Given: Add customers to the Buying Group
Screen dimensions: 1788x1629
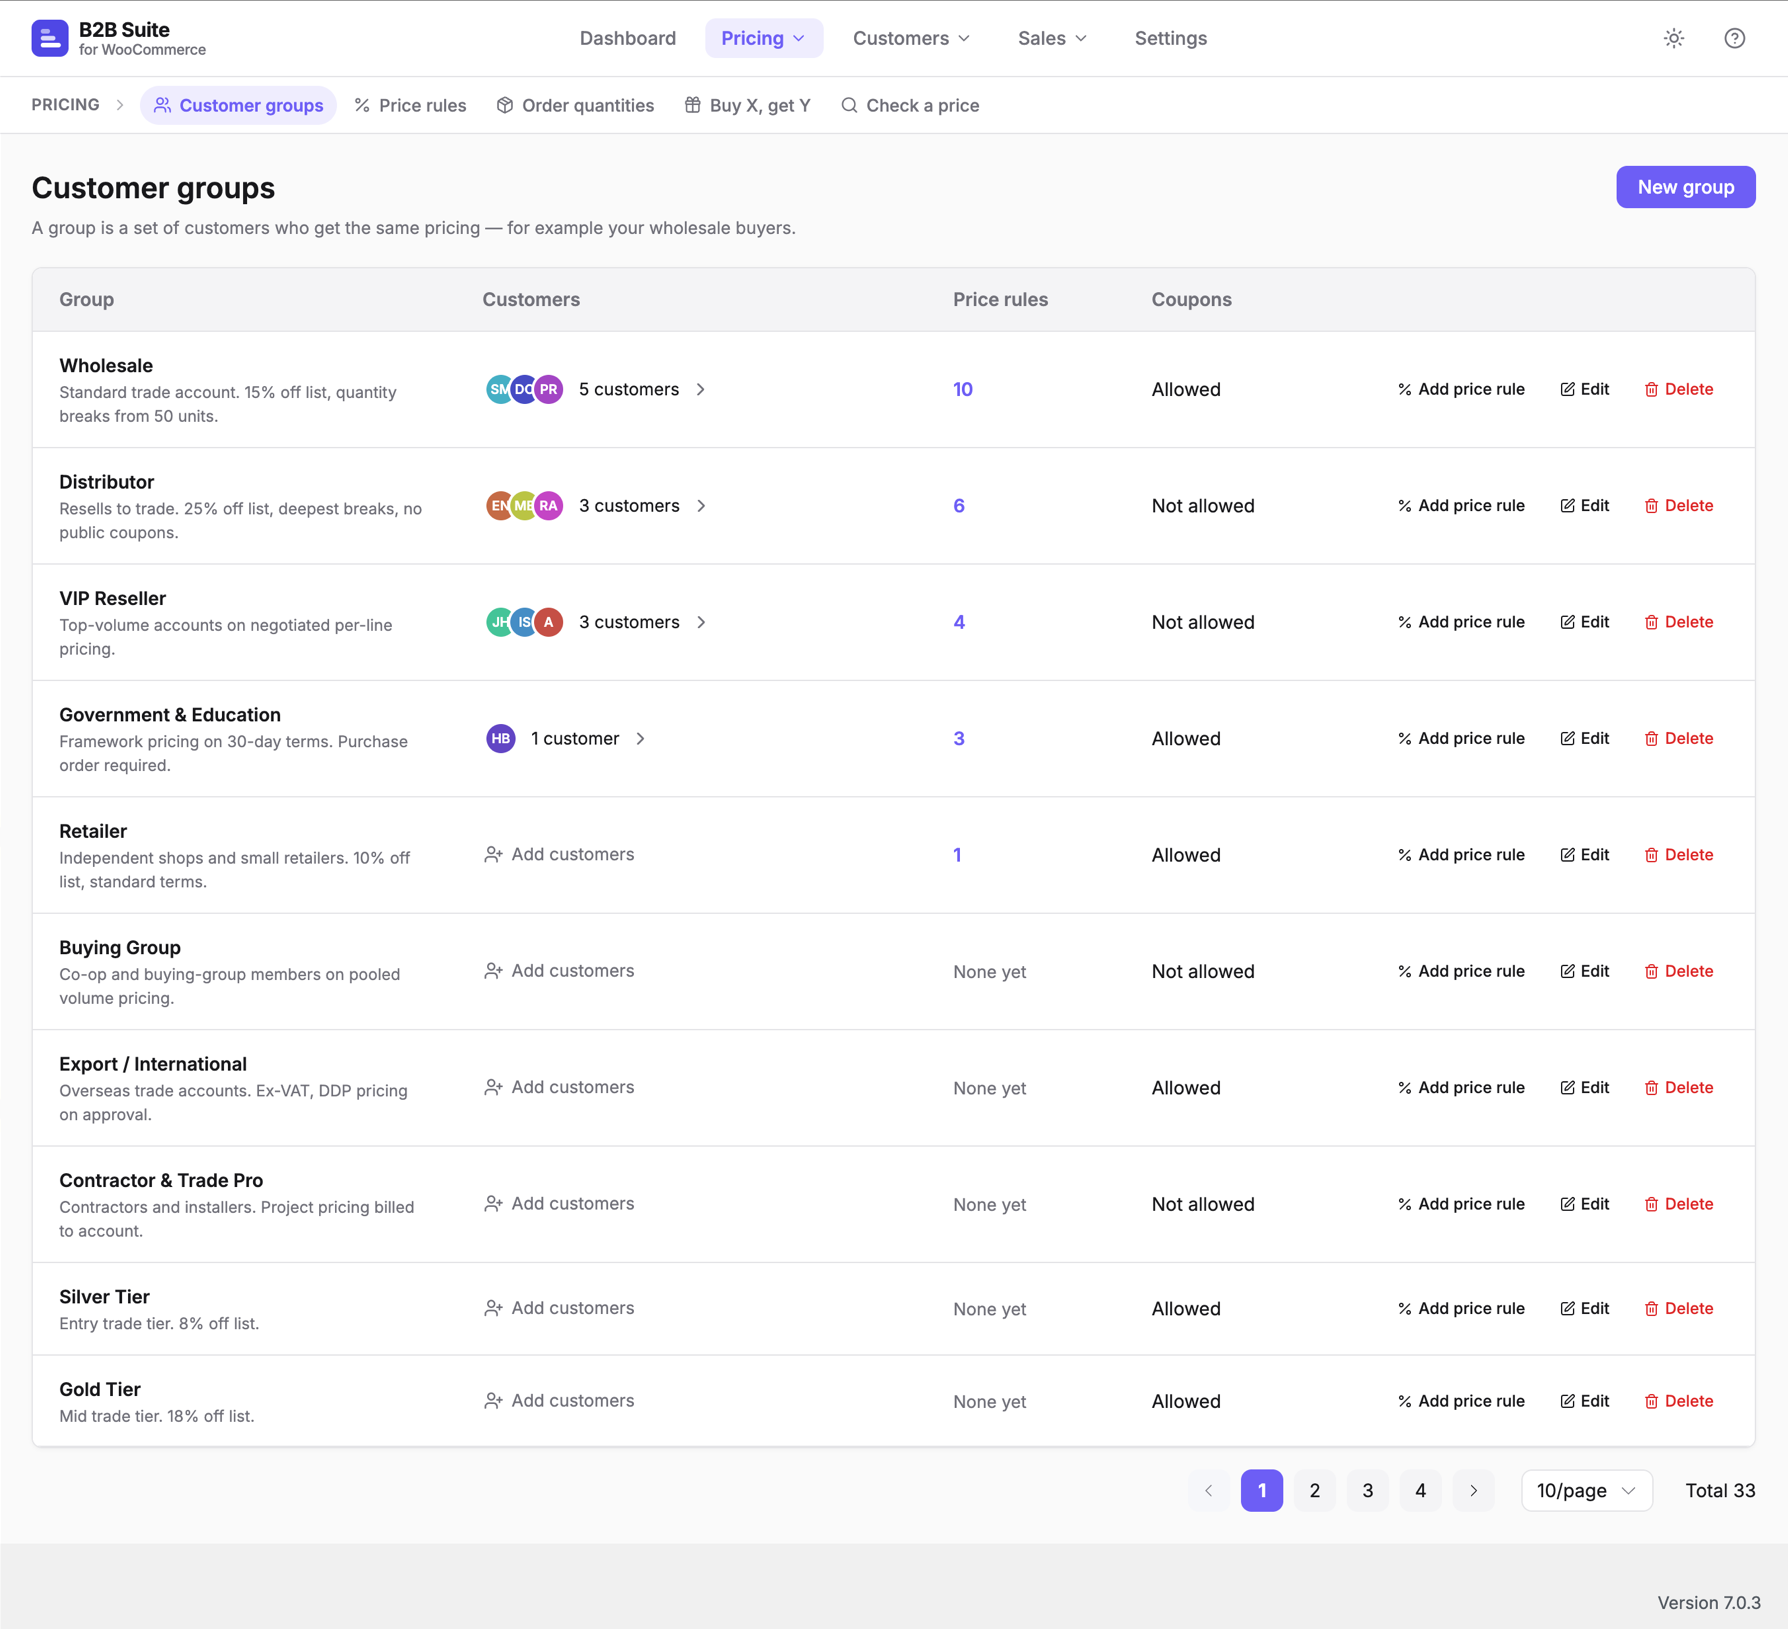Looking at the screenshot, I should point(559,970).
